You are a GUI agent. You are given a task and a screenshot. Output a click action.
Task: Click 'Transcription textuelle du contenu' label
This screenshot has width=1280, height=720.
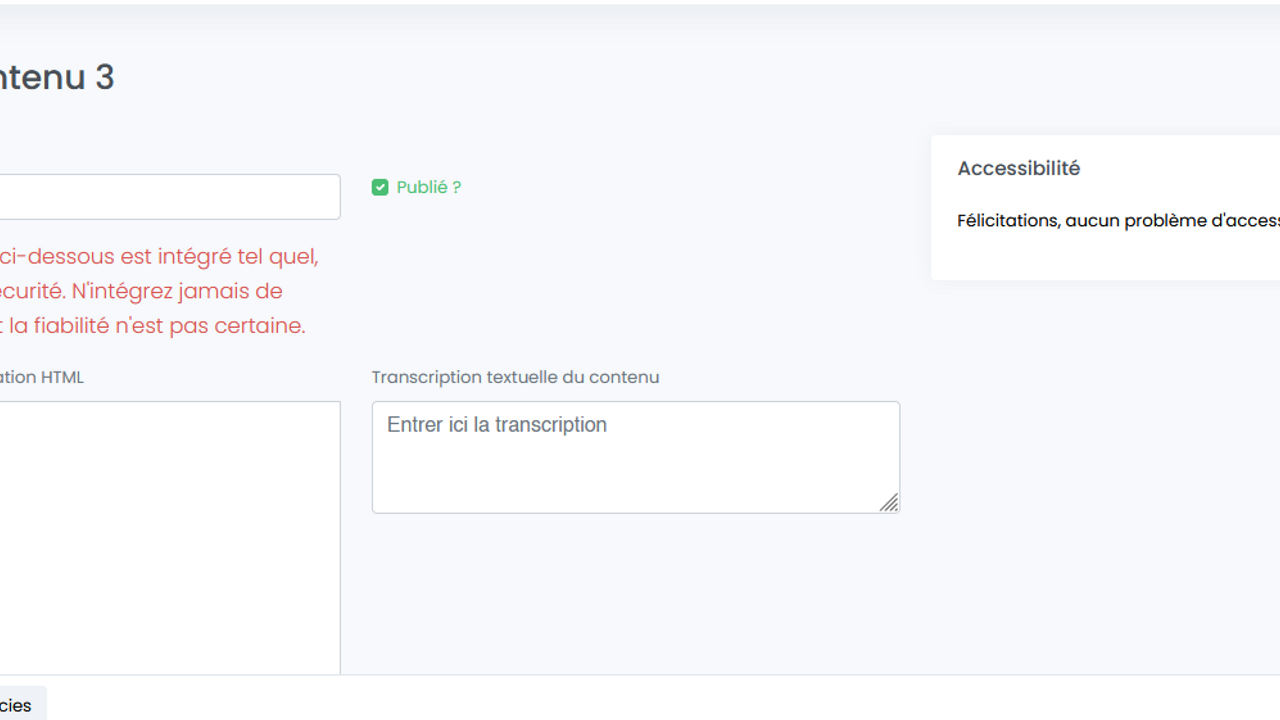(x=515, y=377)
